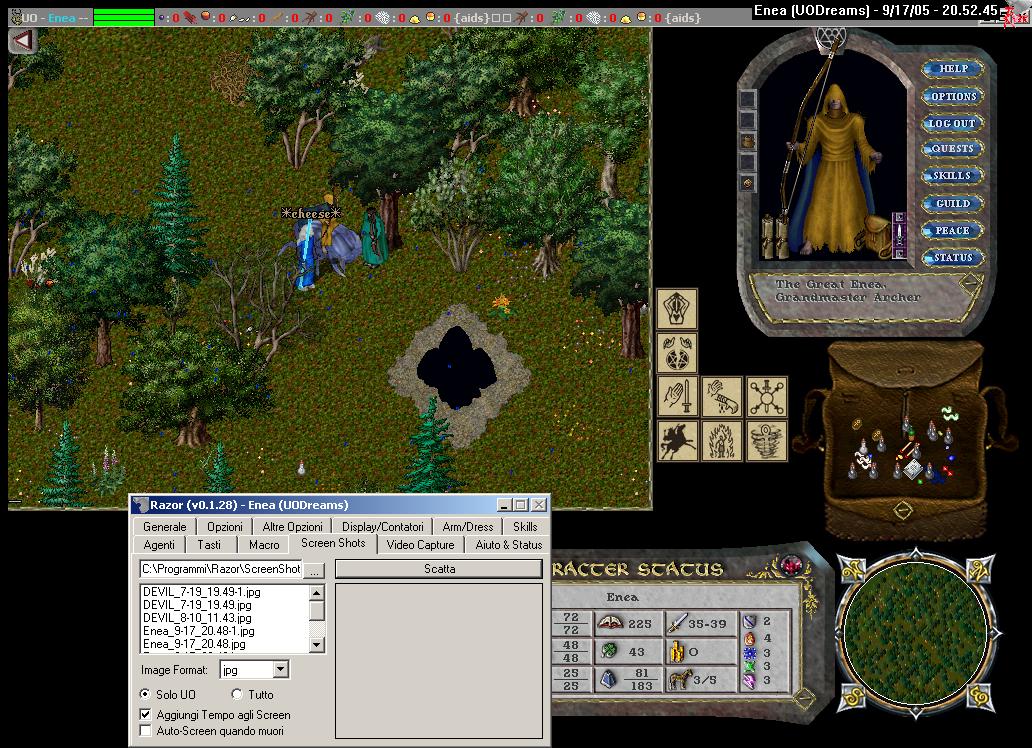Cast the horse rider spell icon
The width and height of the screenshot is (1032, 748).
click(677, 441)
